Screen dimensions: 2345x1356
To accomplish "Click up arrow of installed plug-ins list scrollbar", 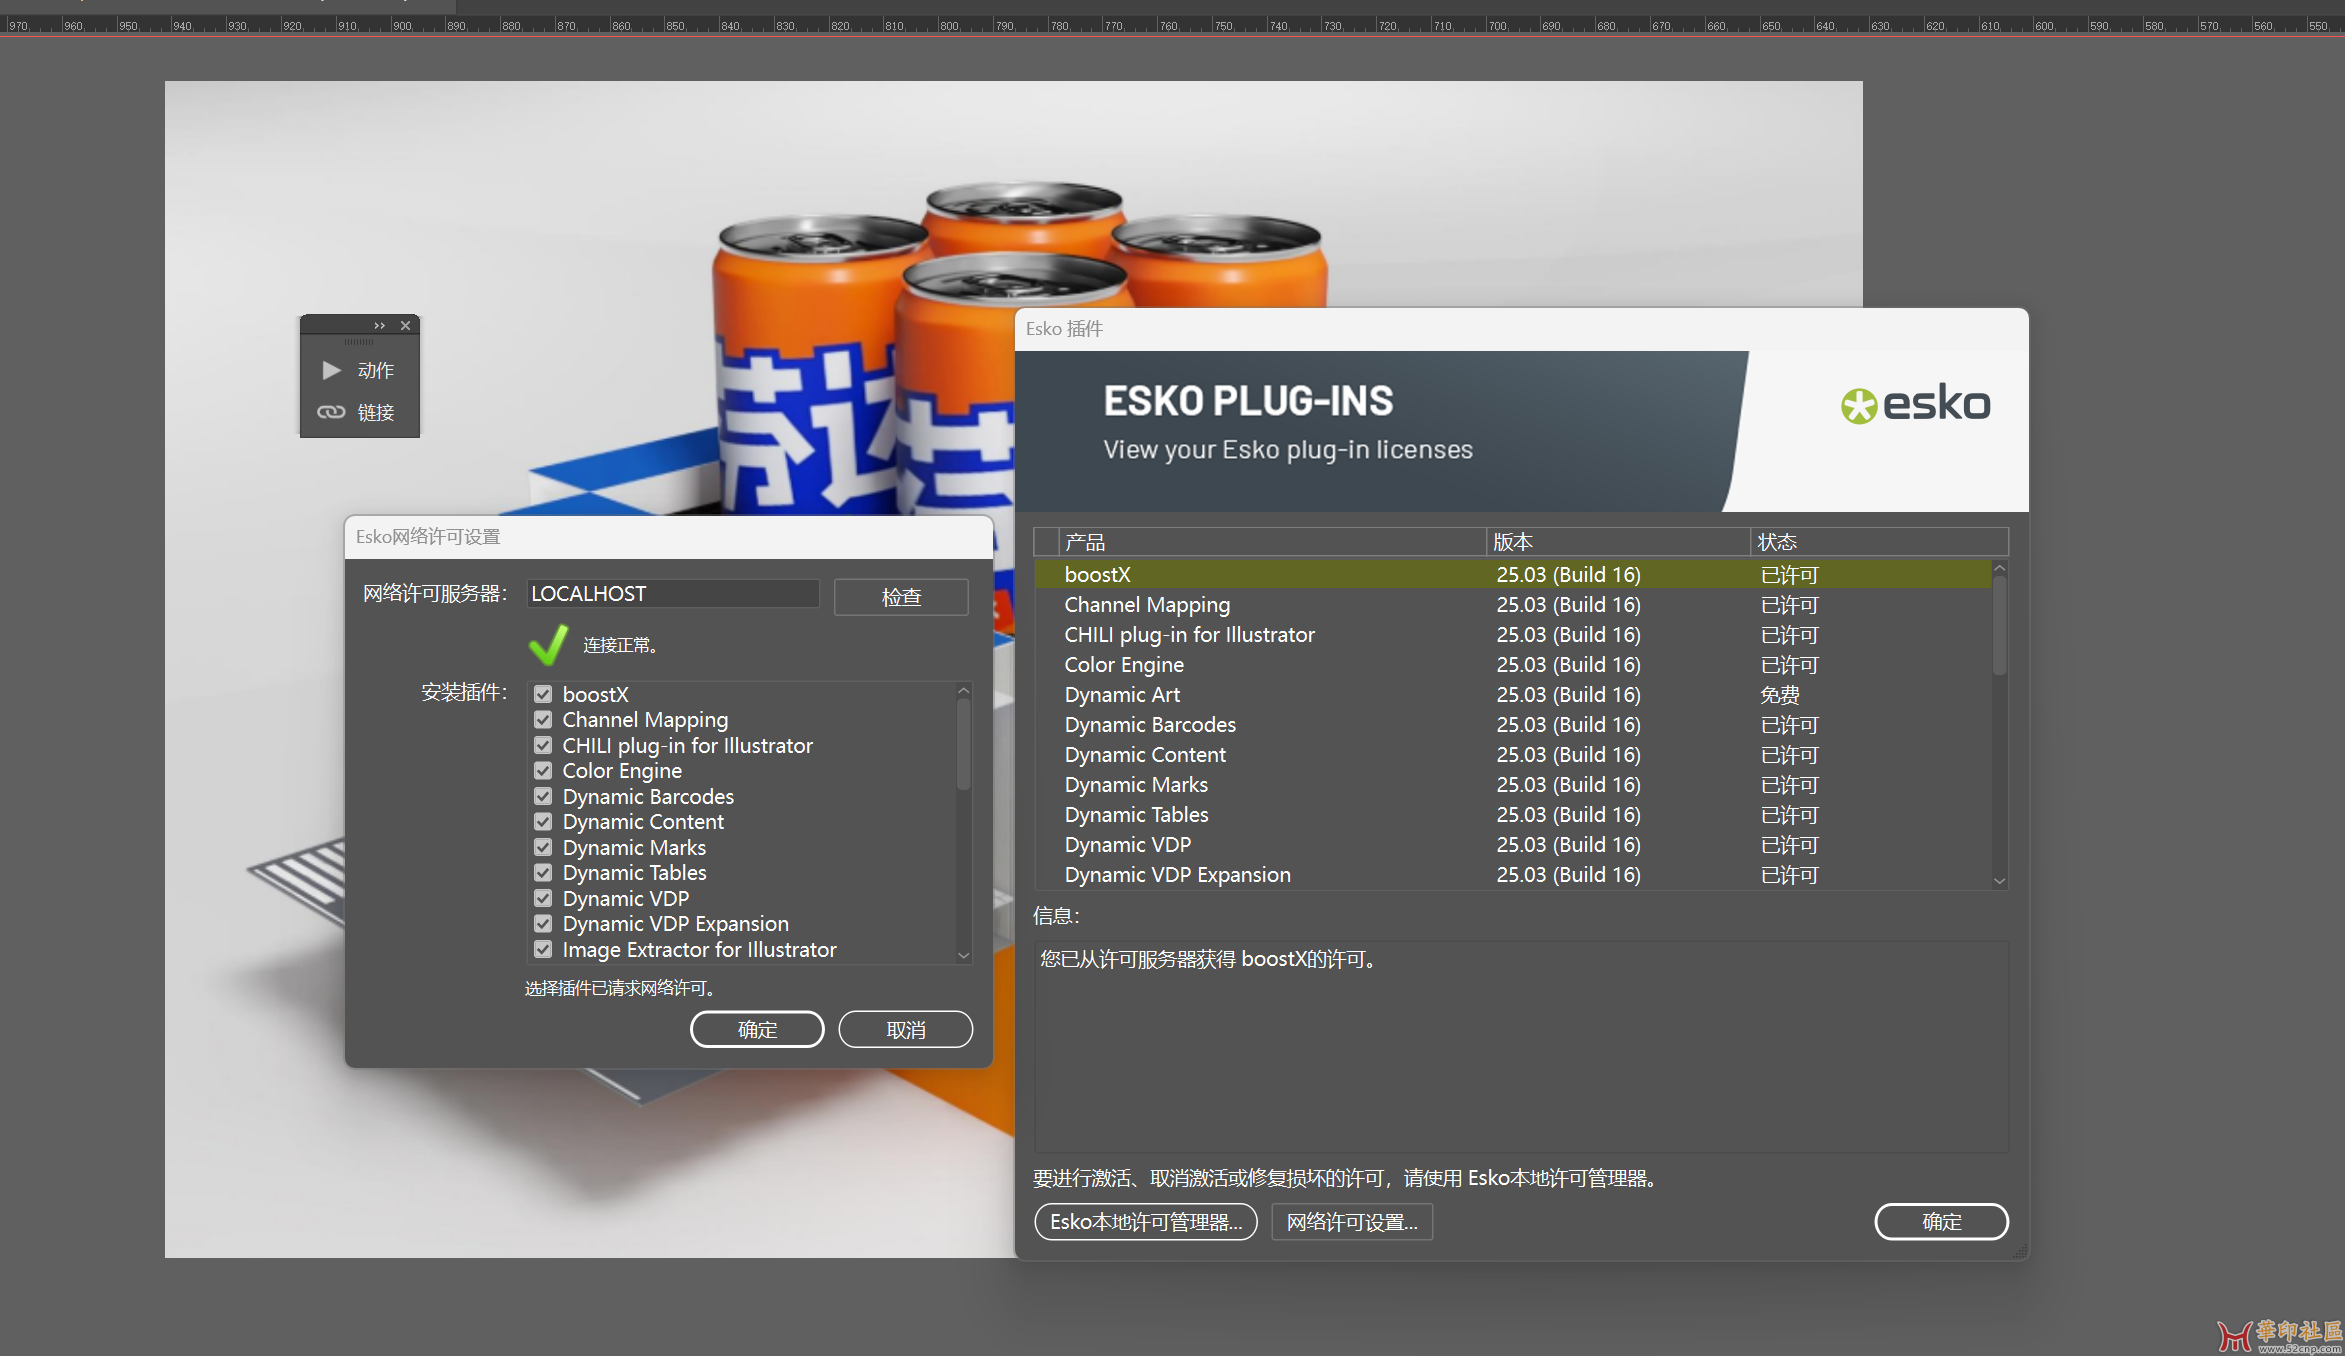I will [x=964, y=691].
